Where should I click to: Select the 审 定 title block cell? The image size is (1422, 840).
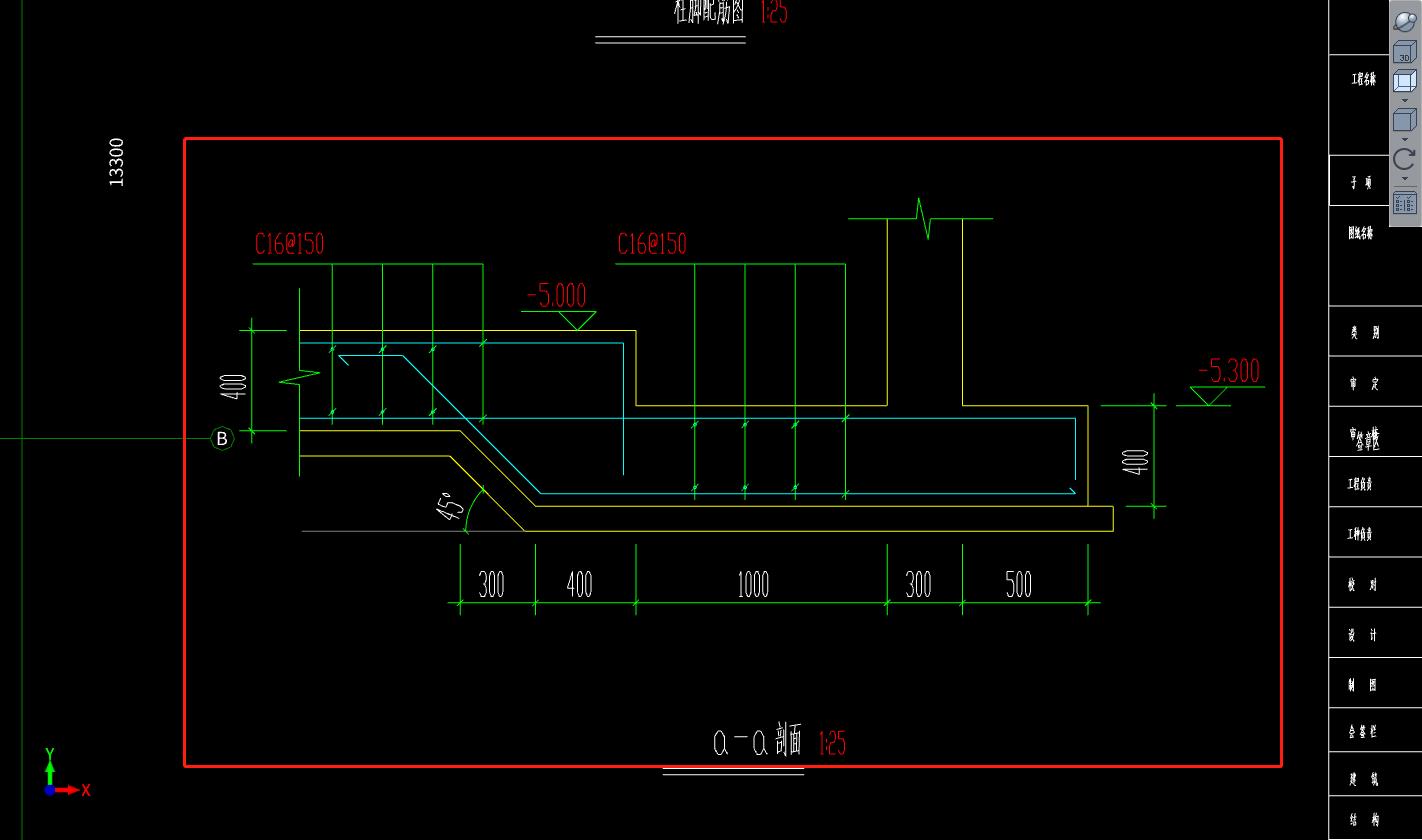click(1364, 383)
